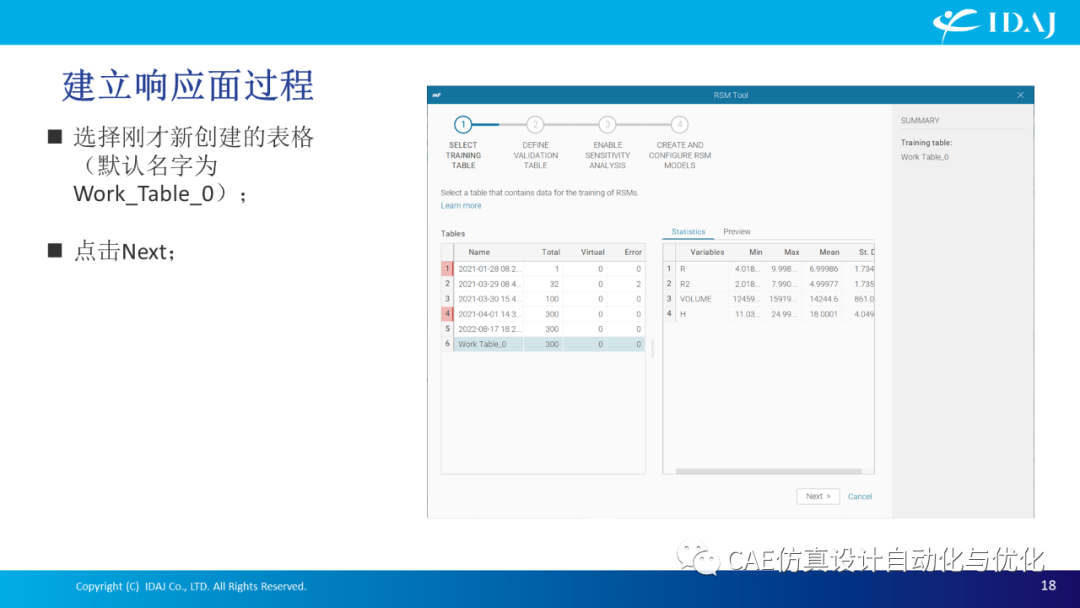Click the Mean column header in Statistics
Image resolution: width=1080 pixels, height=608 pixels.
(x=822, y=252)
